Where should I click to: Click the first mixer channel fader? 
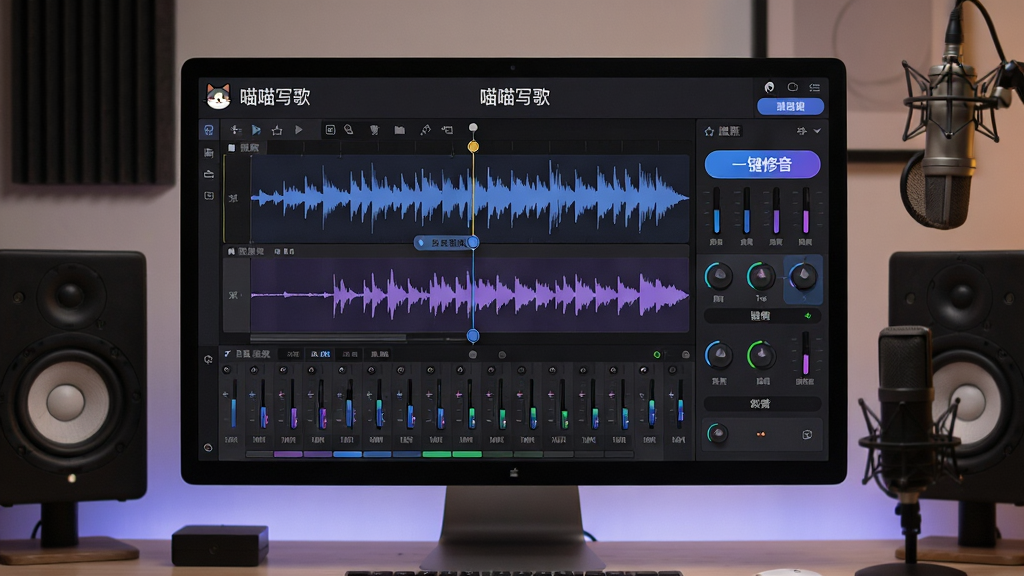pos(234,405)
